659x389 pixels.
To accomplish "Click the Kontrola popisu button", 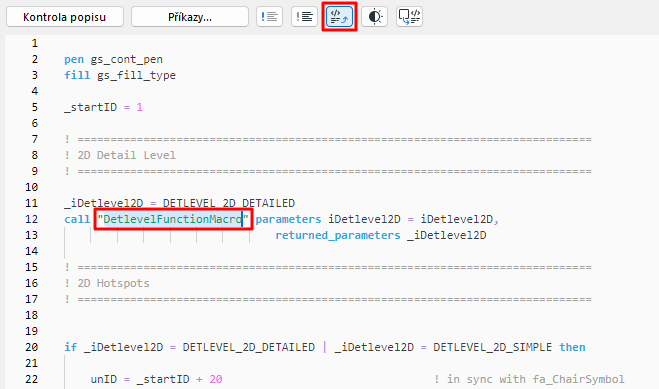I will (x=65, y=17).
